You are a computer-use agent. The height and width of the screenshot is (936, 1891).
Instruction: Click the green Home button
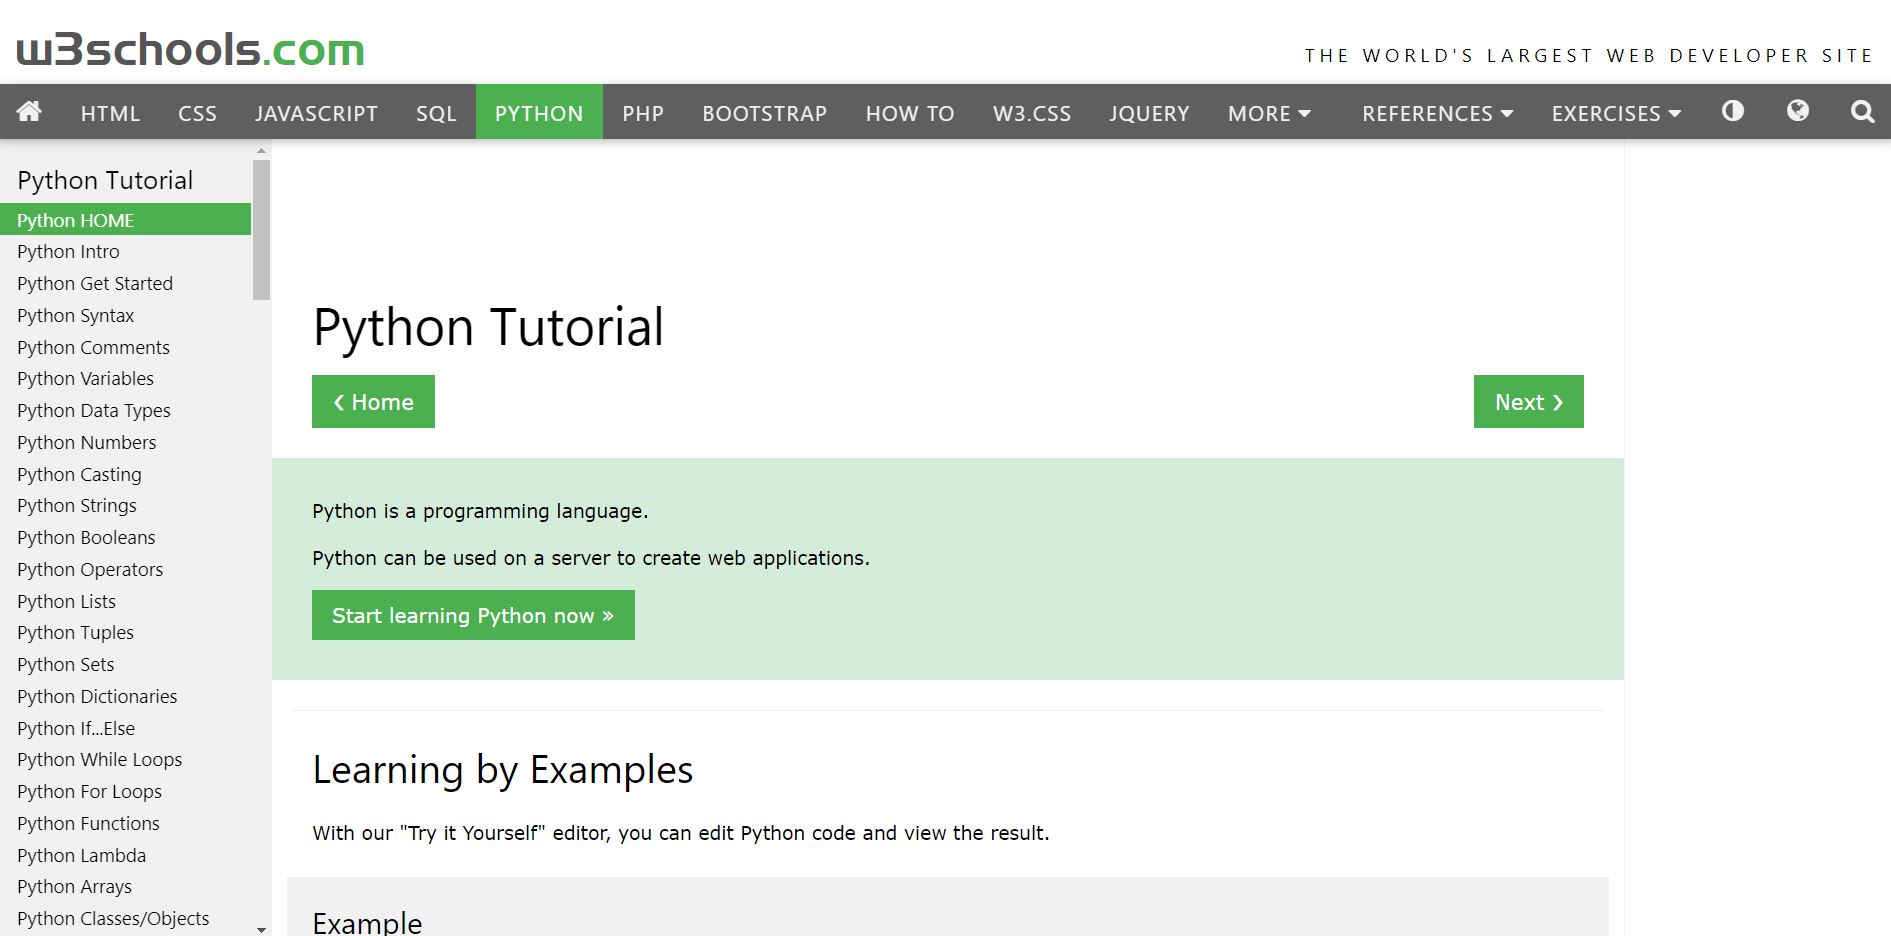coord(373,401)
